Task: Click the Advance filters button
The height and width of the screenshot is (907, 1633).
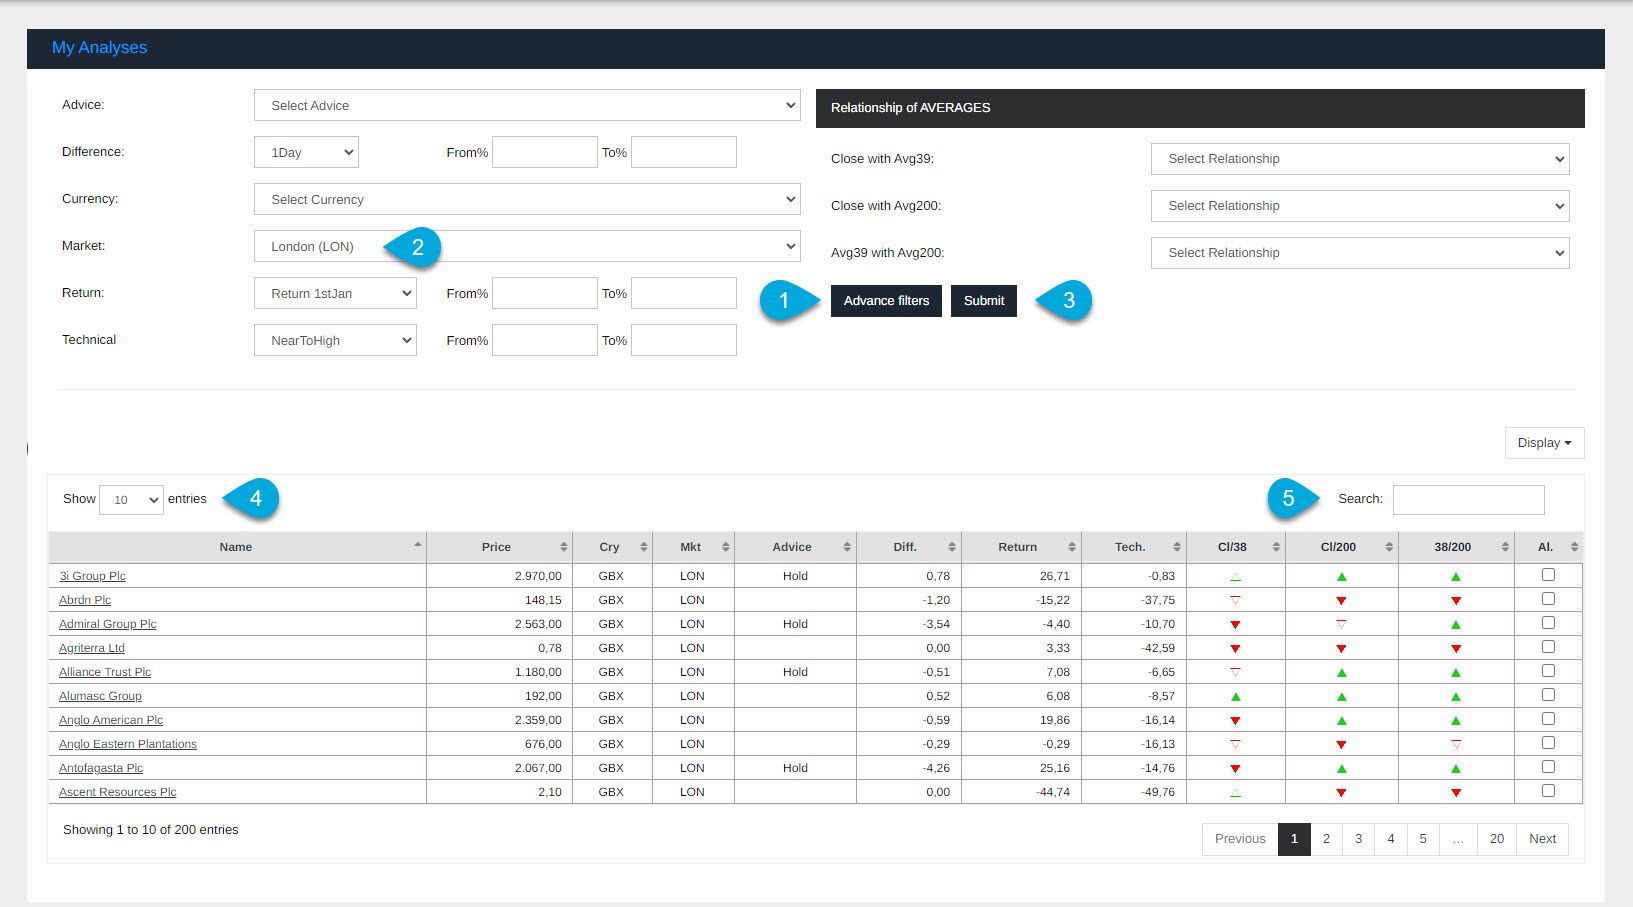Action: point(885,301)
